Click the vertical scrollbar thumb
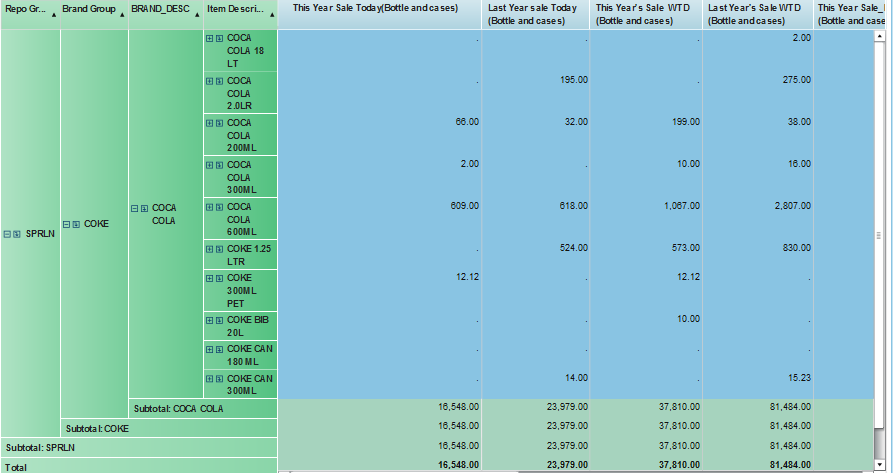 tap(880, 235)
